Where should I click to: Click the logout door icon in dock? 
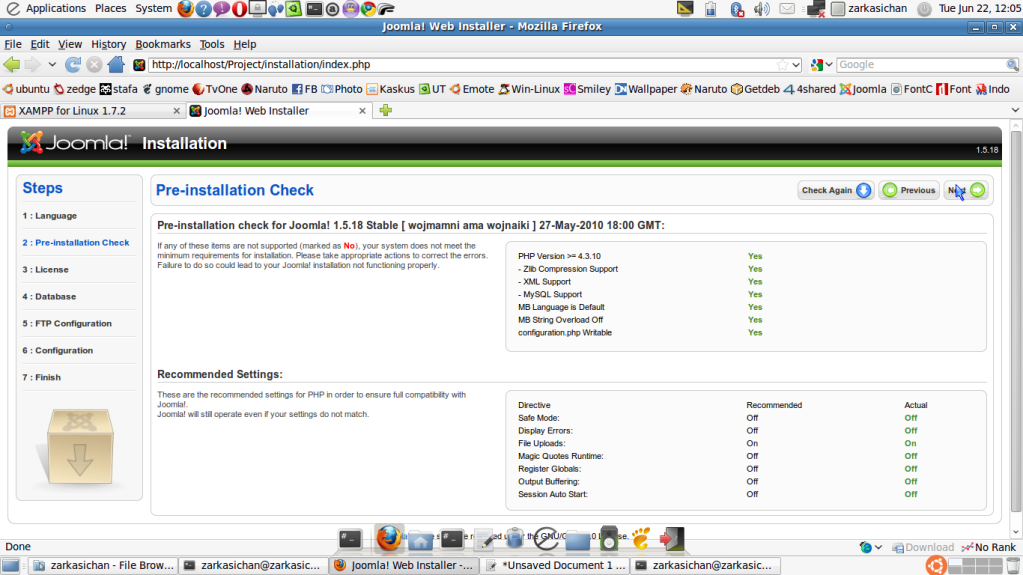[x=671, y=538]
